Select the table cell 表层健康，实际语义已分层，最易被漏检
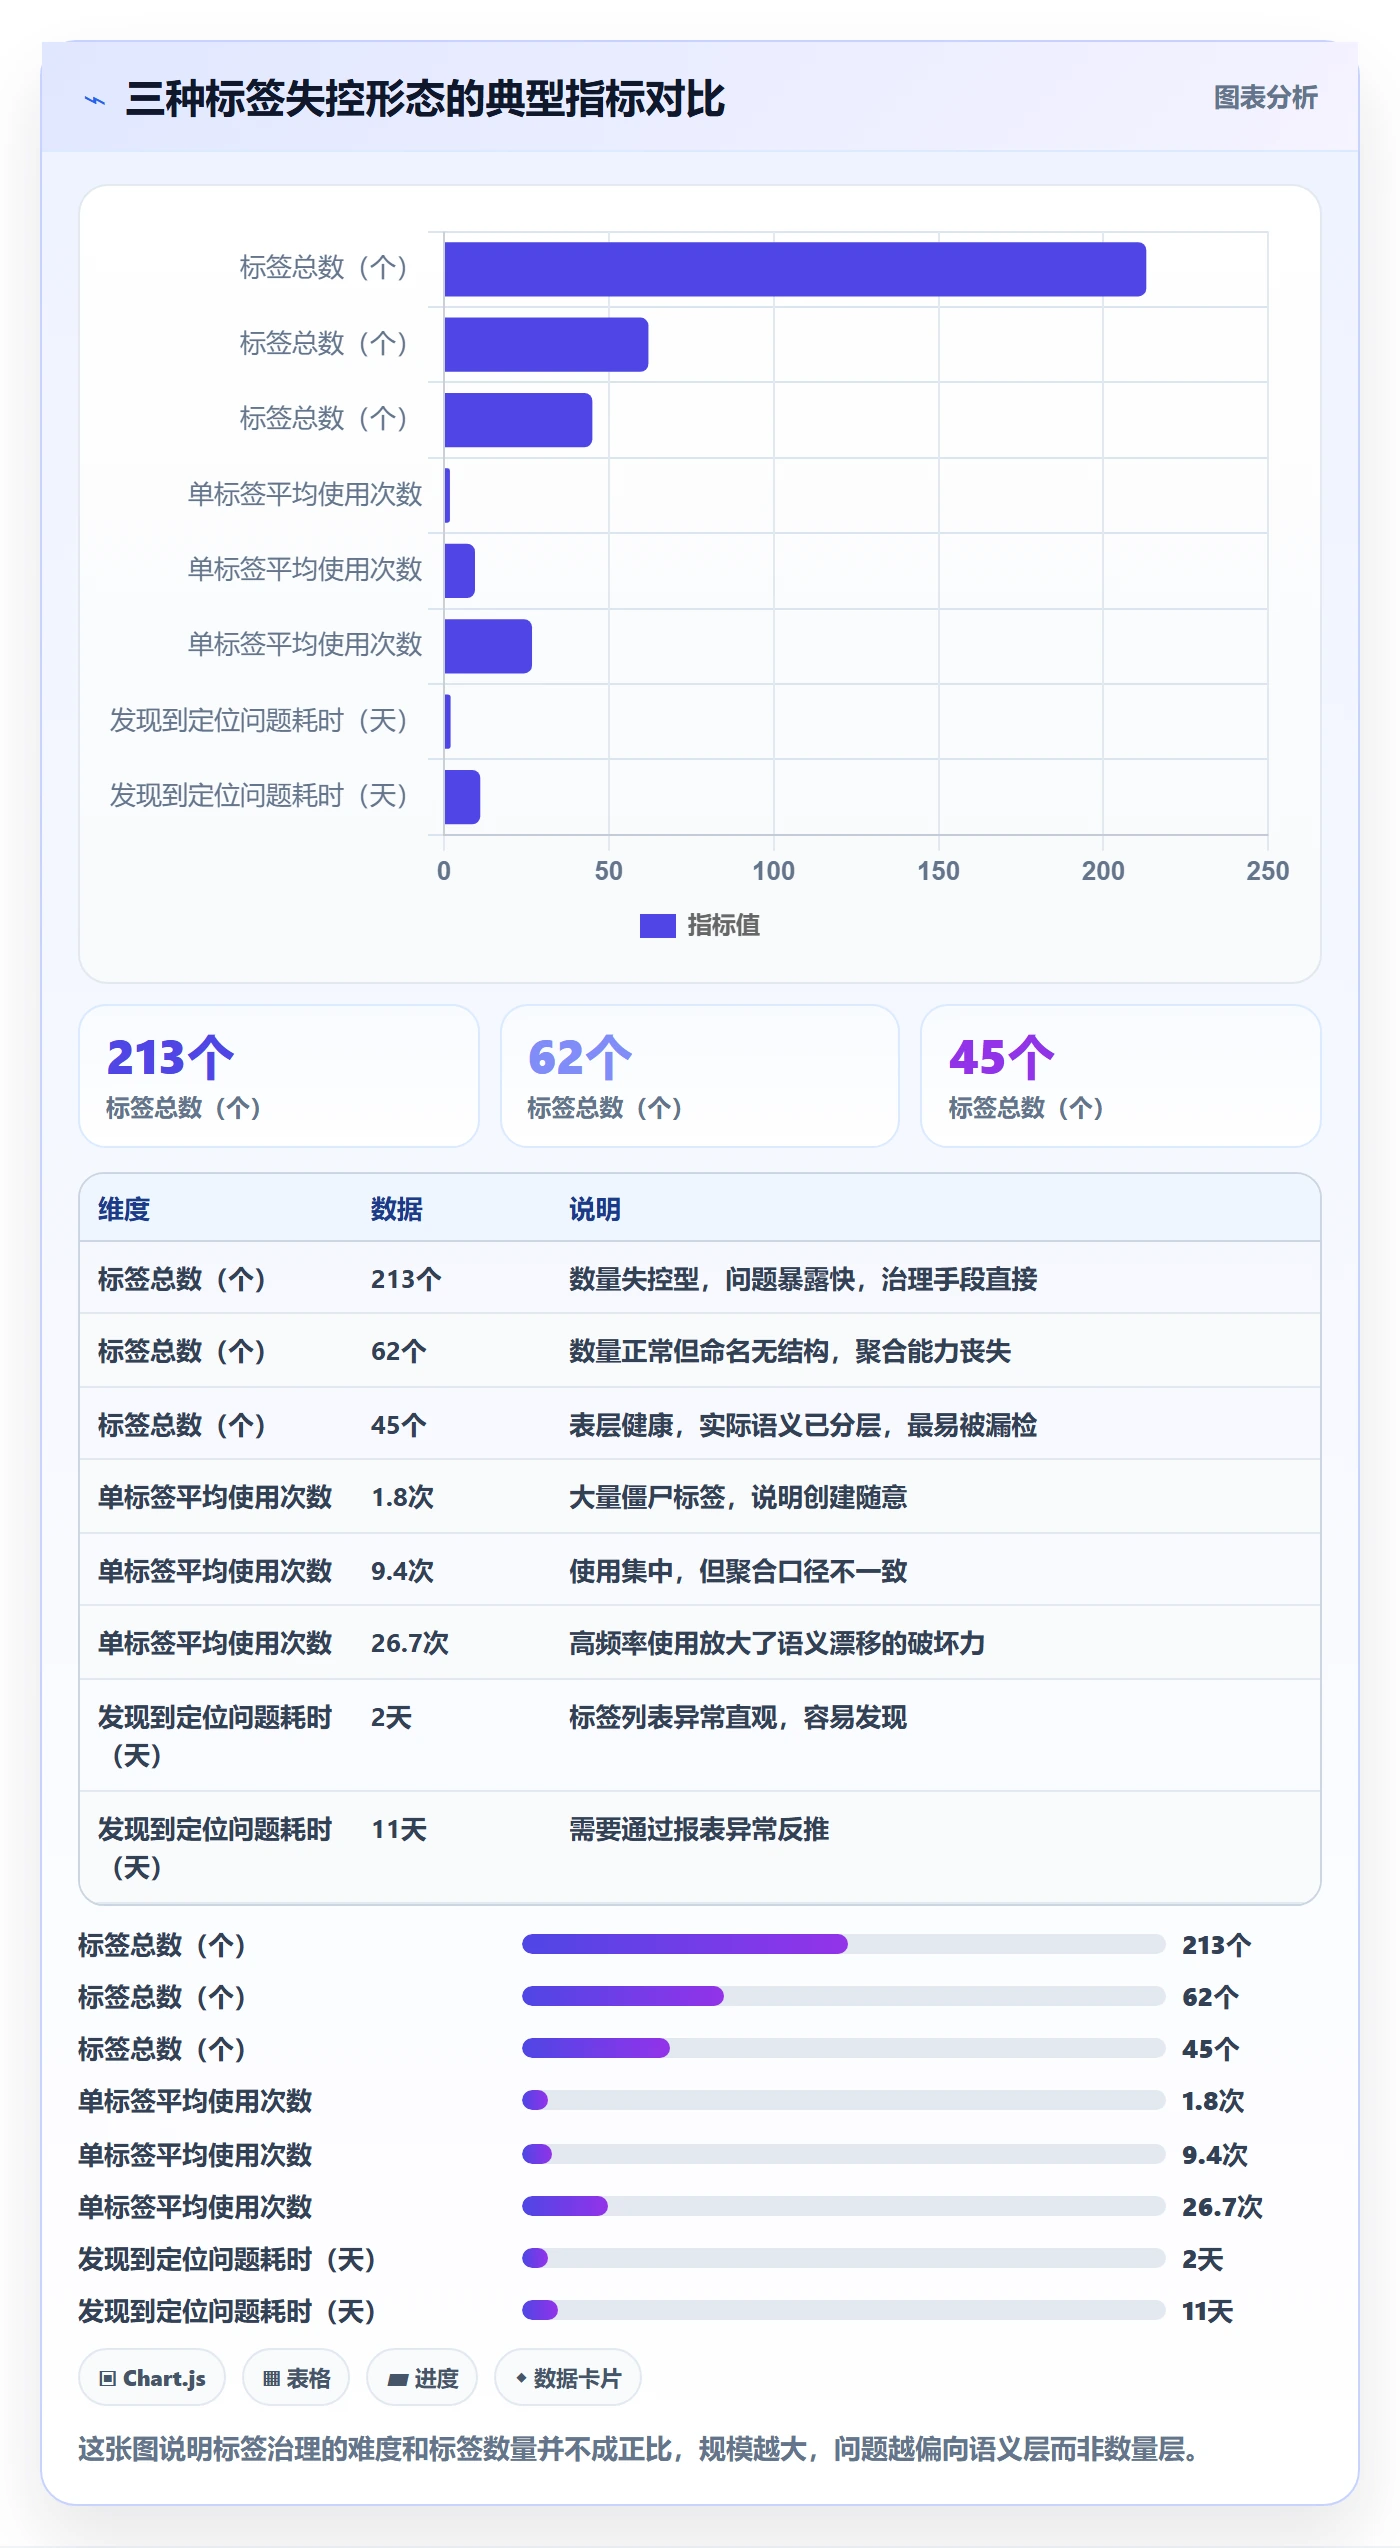The image size is (1400, 2548). 803,1425
